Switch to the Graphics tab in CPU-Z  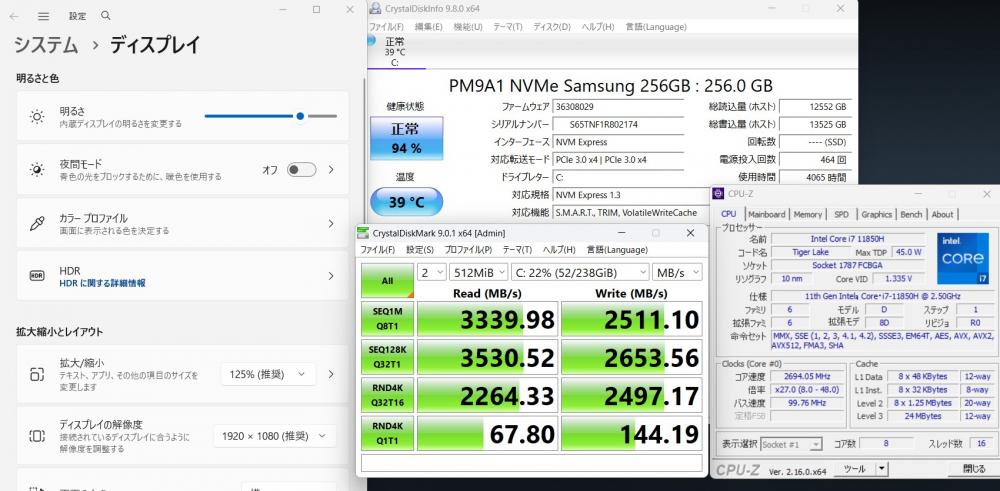[x=876, y=214]
